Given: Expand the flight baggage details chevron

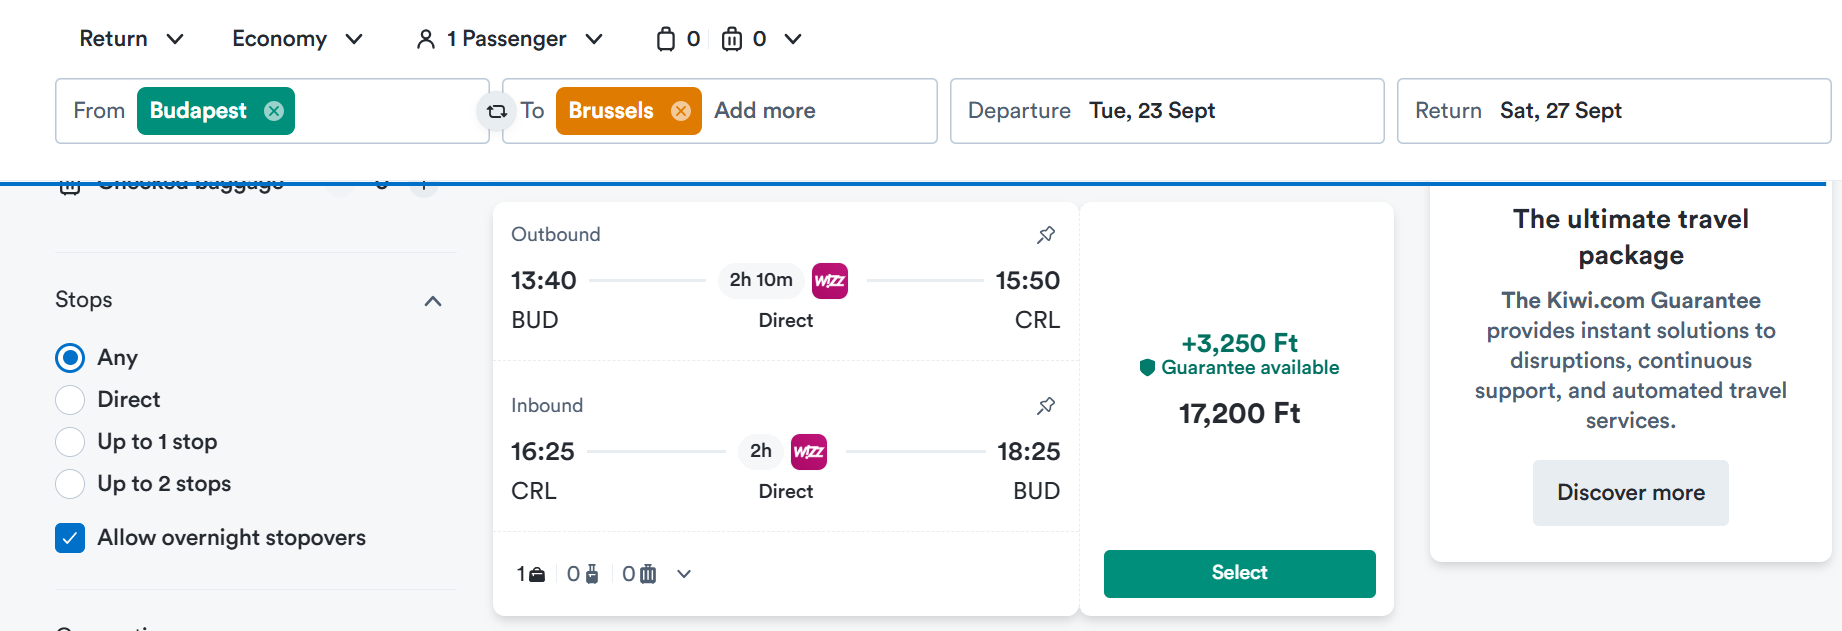Looking at the screenshot, I should tap(684, 574).
